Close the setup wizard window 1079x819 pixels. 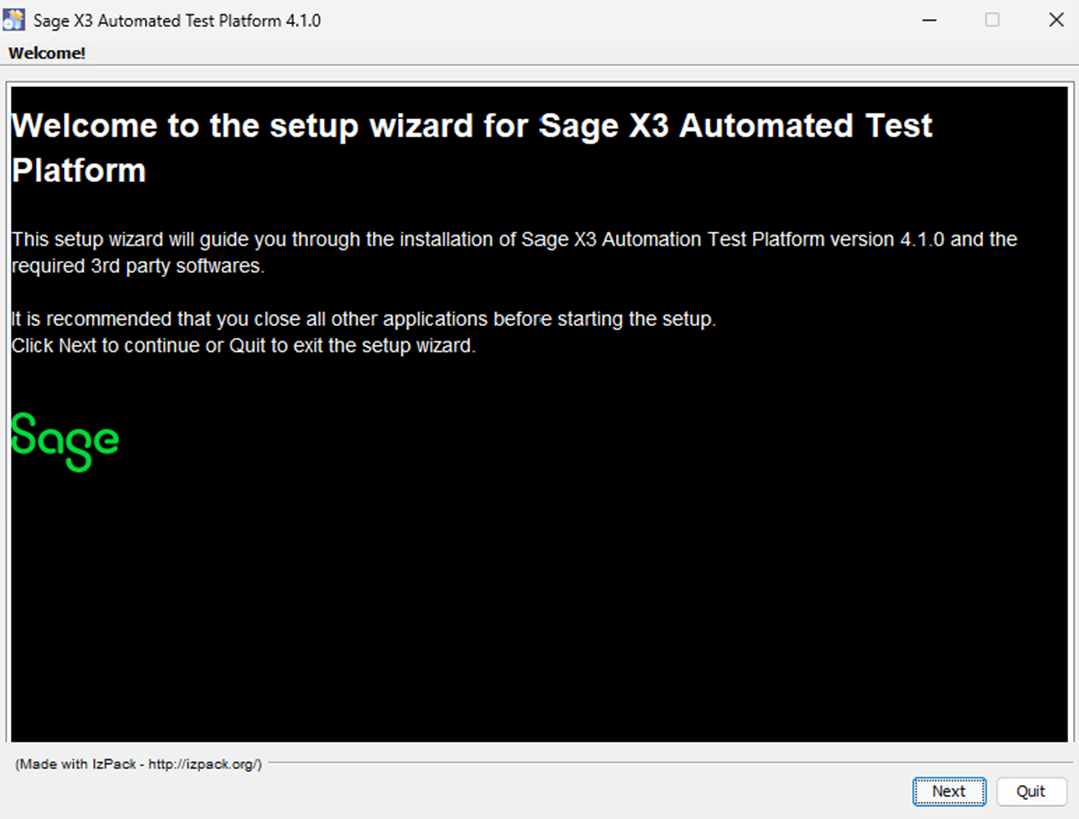pyautogui.click(x=1056, y=20)
